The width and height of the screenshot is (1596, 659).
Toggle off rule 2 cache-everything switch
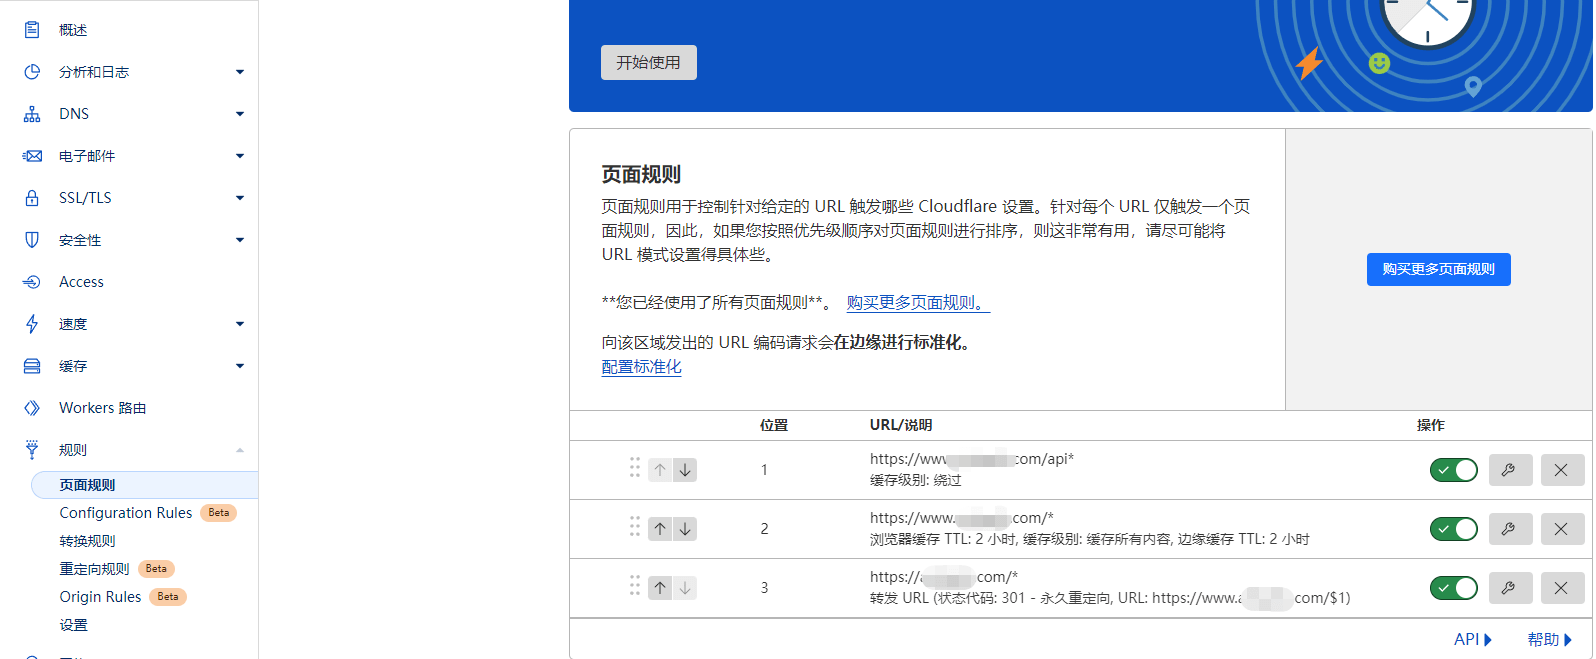pyautogui.click(x=1454, y=529)
